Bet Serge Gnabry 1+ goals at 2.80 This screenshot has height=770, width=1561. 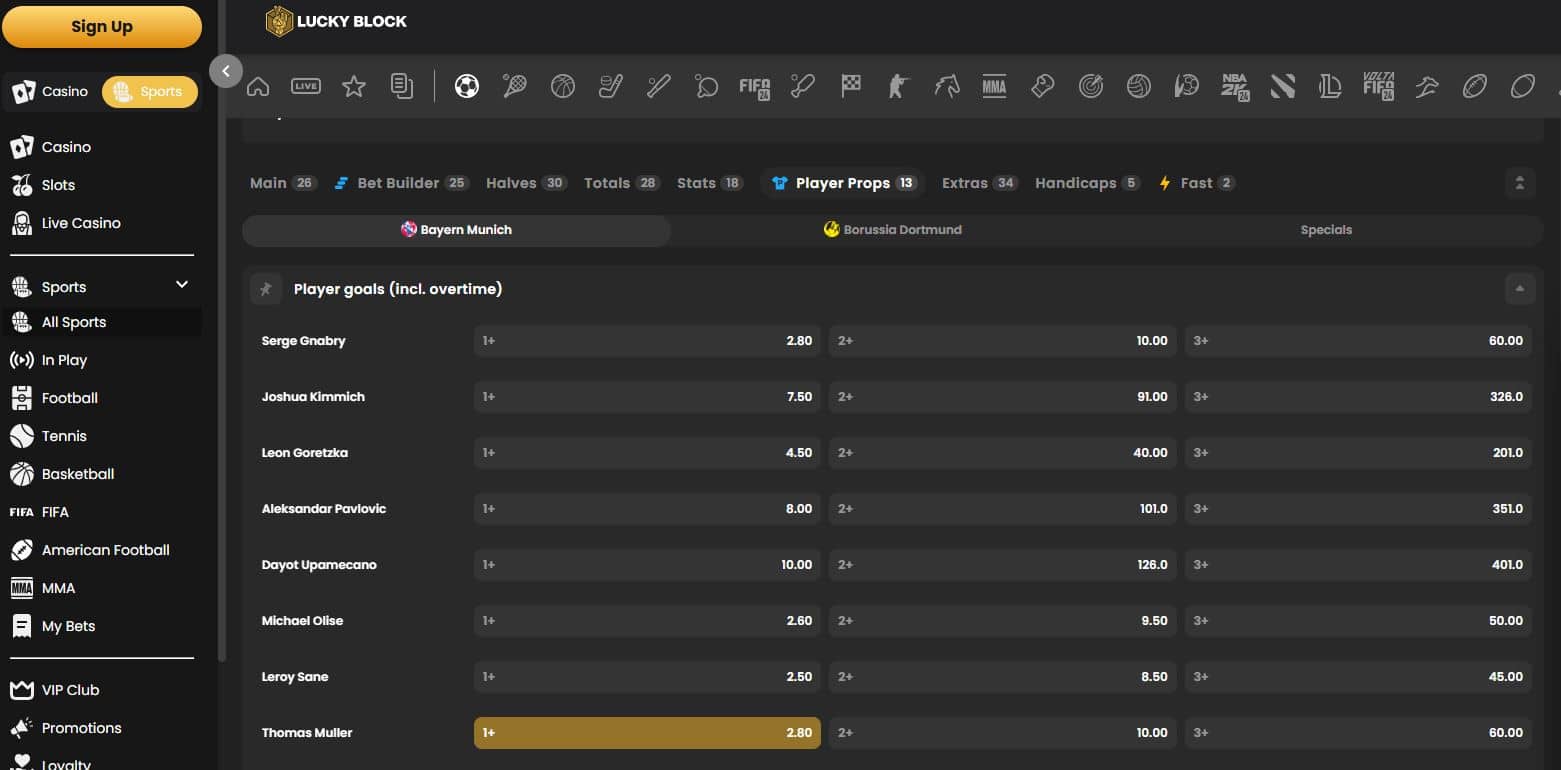647,341
